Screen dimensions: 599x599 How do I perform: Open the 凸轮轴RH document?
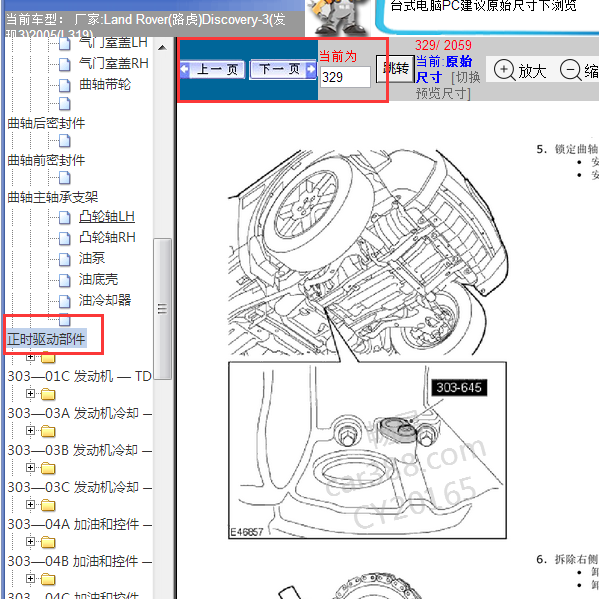click(x=107, y=237)
